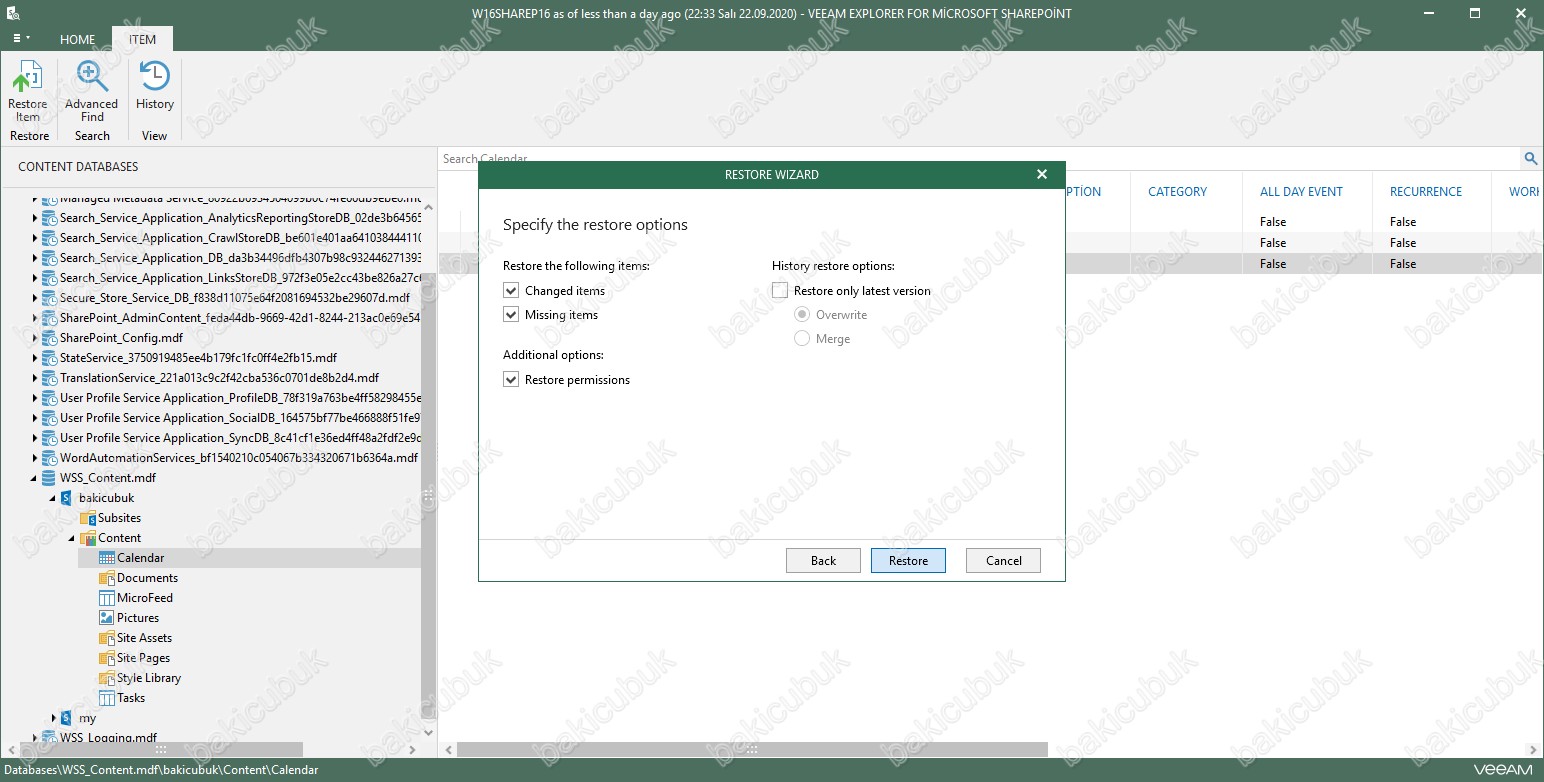Click the WordAutomationServices database icon
Screen dimensions: 1544x782
49,458
